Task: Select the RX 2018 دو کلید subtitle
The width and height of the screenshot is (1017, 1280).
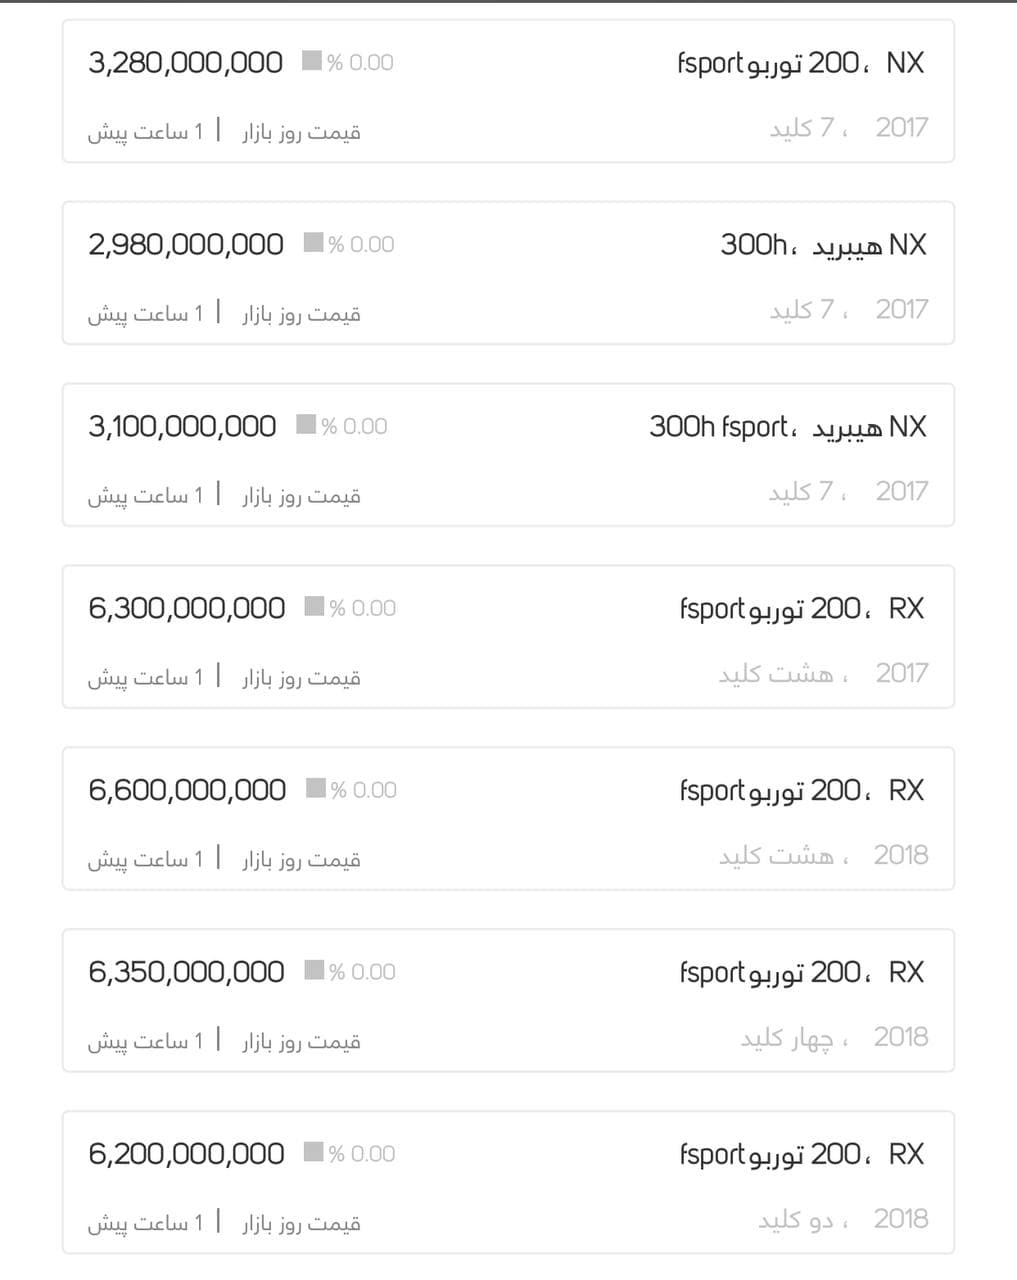Action: (x=843, y=1220)
